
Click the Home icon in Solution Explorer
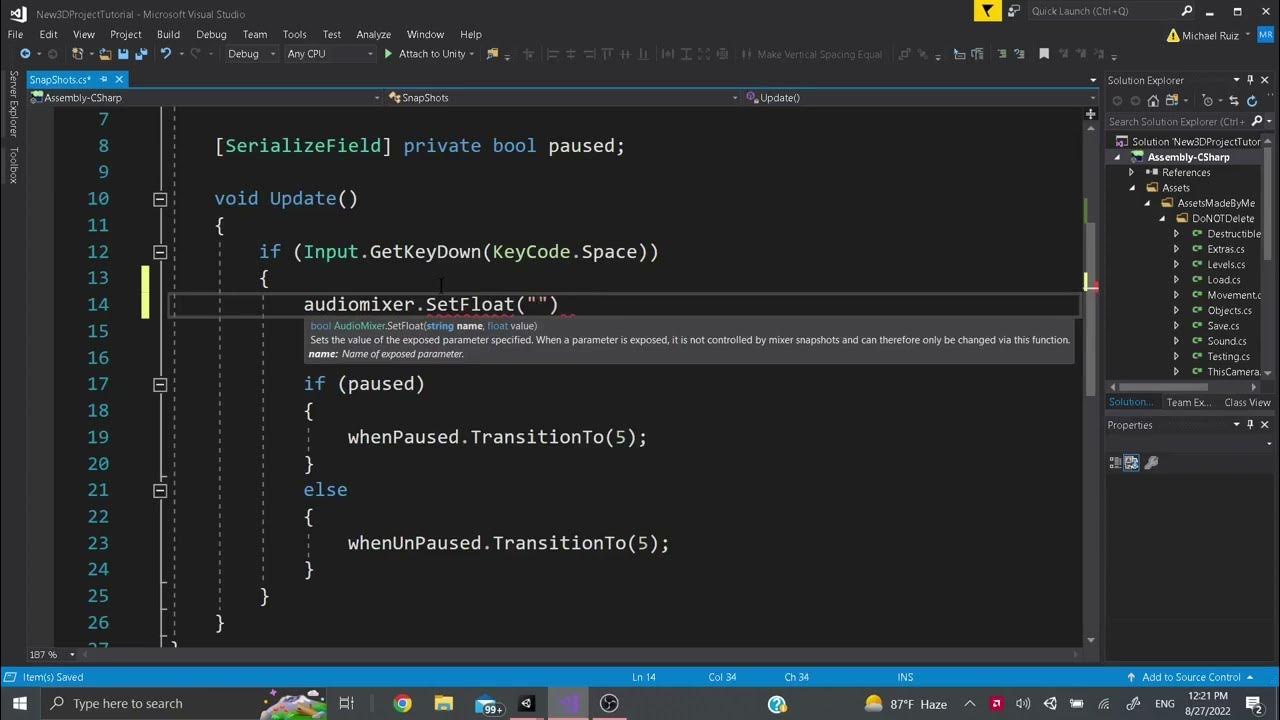coord(1153,100)
